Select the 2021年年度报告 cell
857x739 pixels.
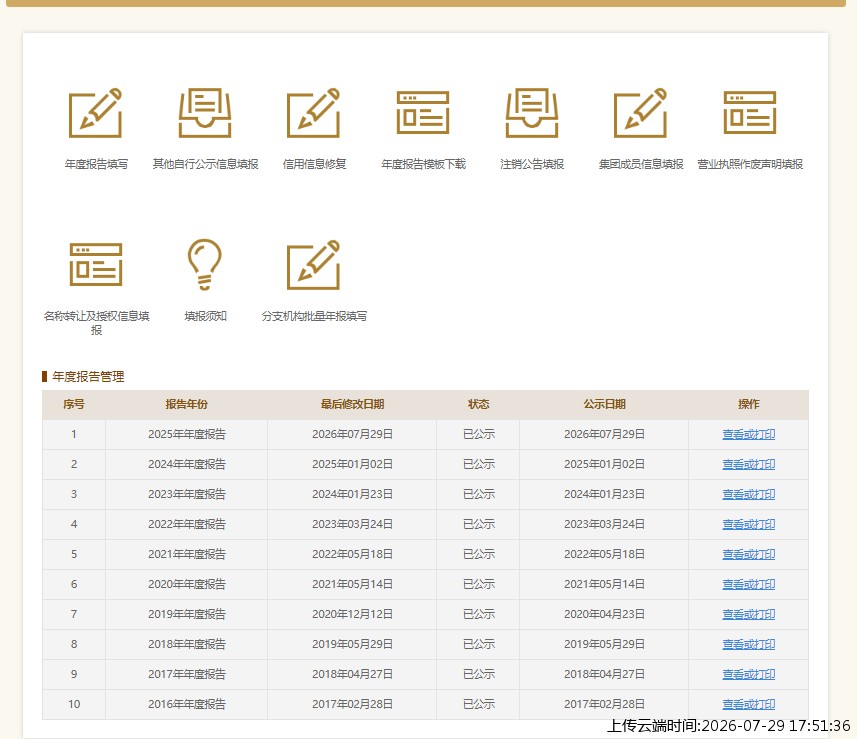(186, 555)
